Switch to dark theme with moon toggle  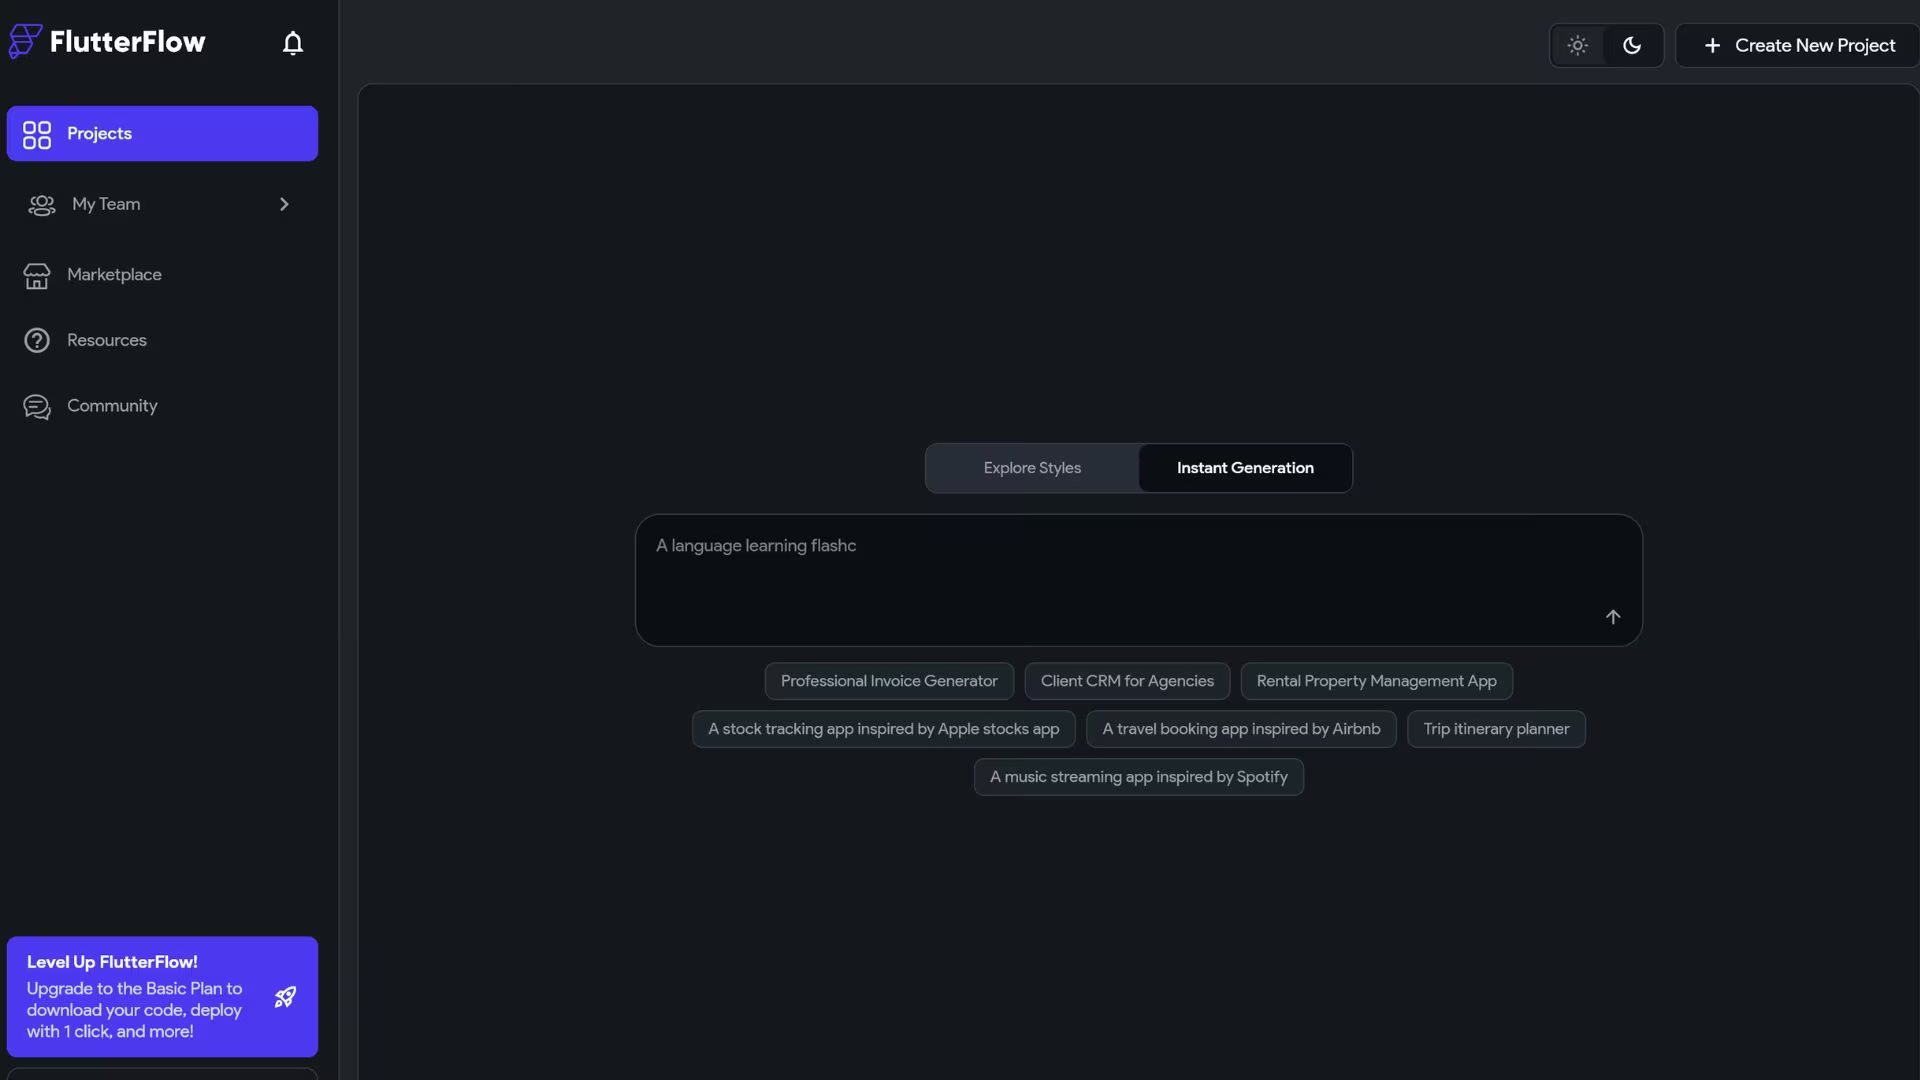point(1632,46)
